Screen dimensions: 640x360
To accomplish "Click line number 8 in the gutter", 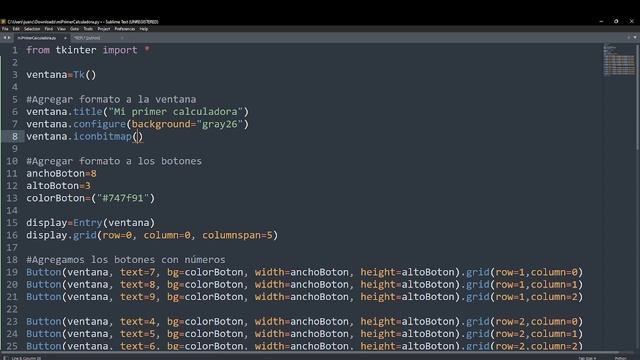I will tap(15, 136).
